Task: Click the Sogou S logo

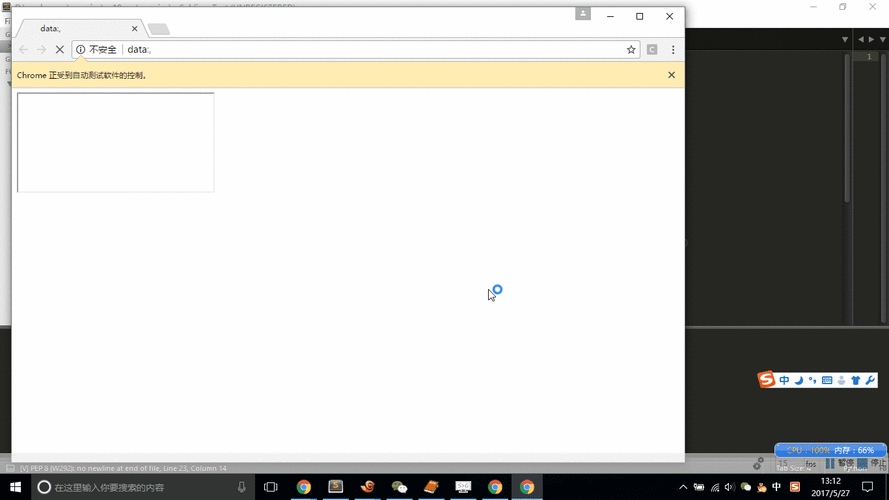Action: [767, 380]
